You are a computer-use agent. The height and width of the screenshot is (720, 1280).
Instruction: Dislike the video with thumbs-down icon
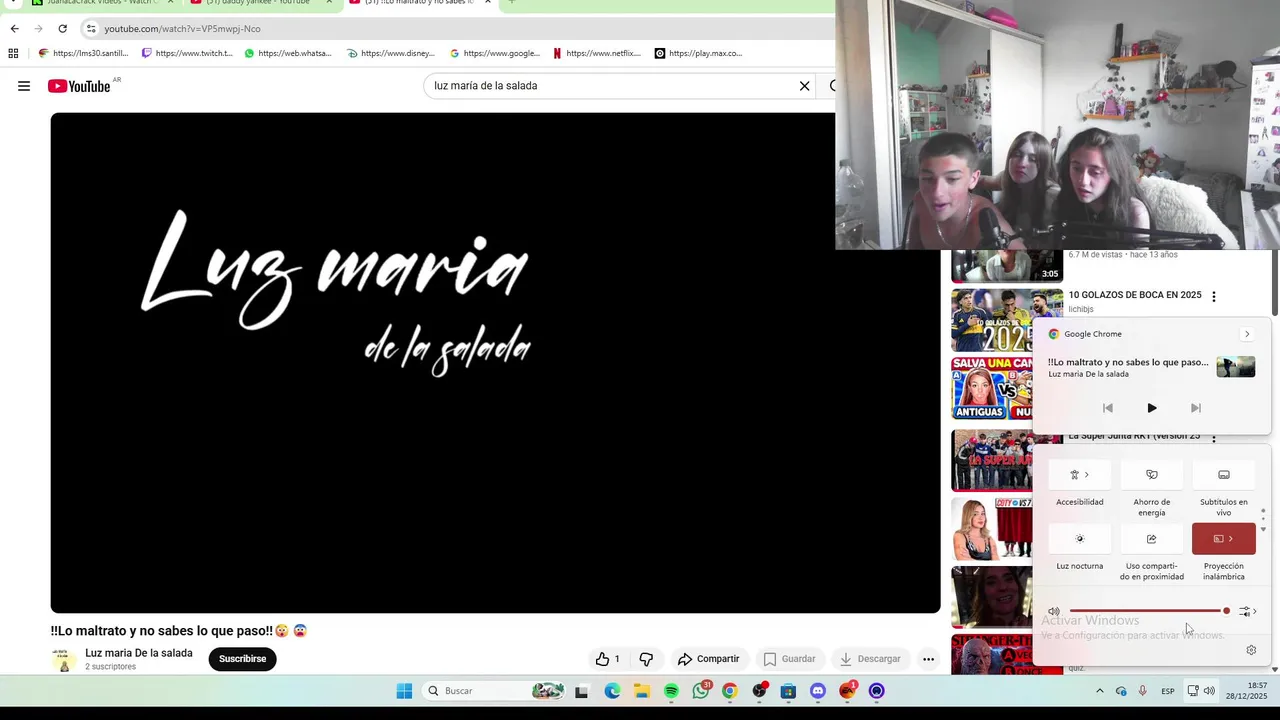pos(646,659)
